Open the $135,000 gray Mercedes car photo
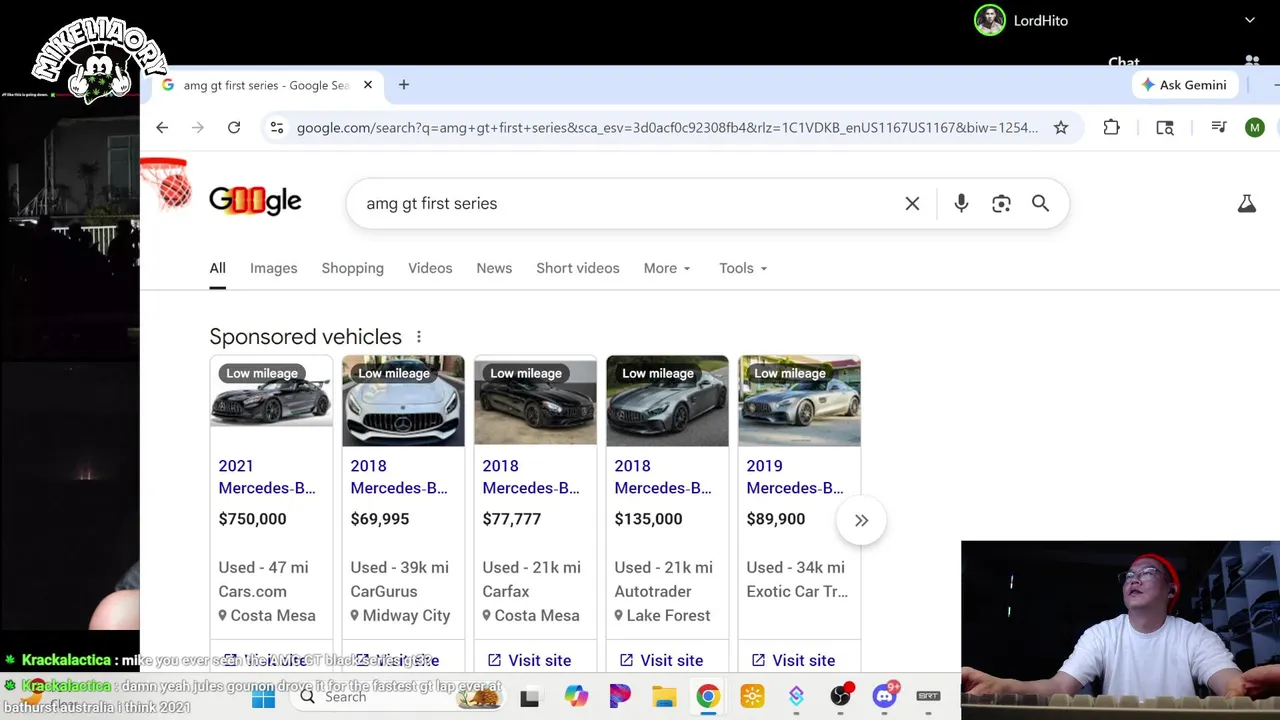This screenshot has width=1280, height=720. pyautogui.click(x=667, y=401)
